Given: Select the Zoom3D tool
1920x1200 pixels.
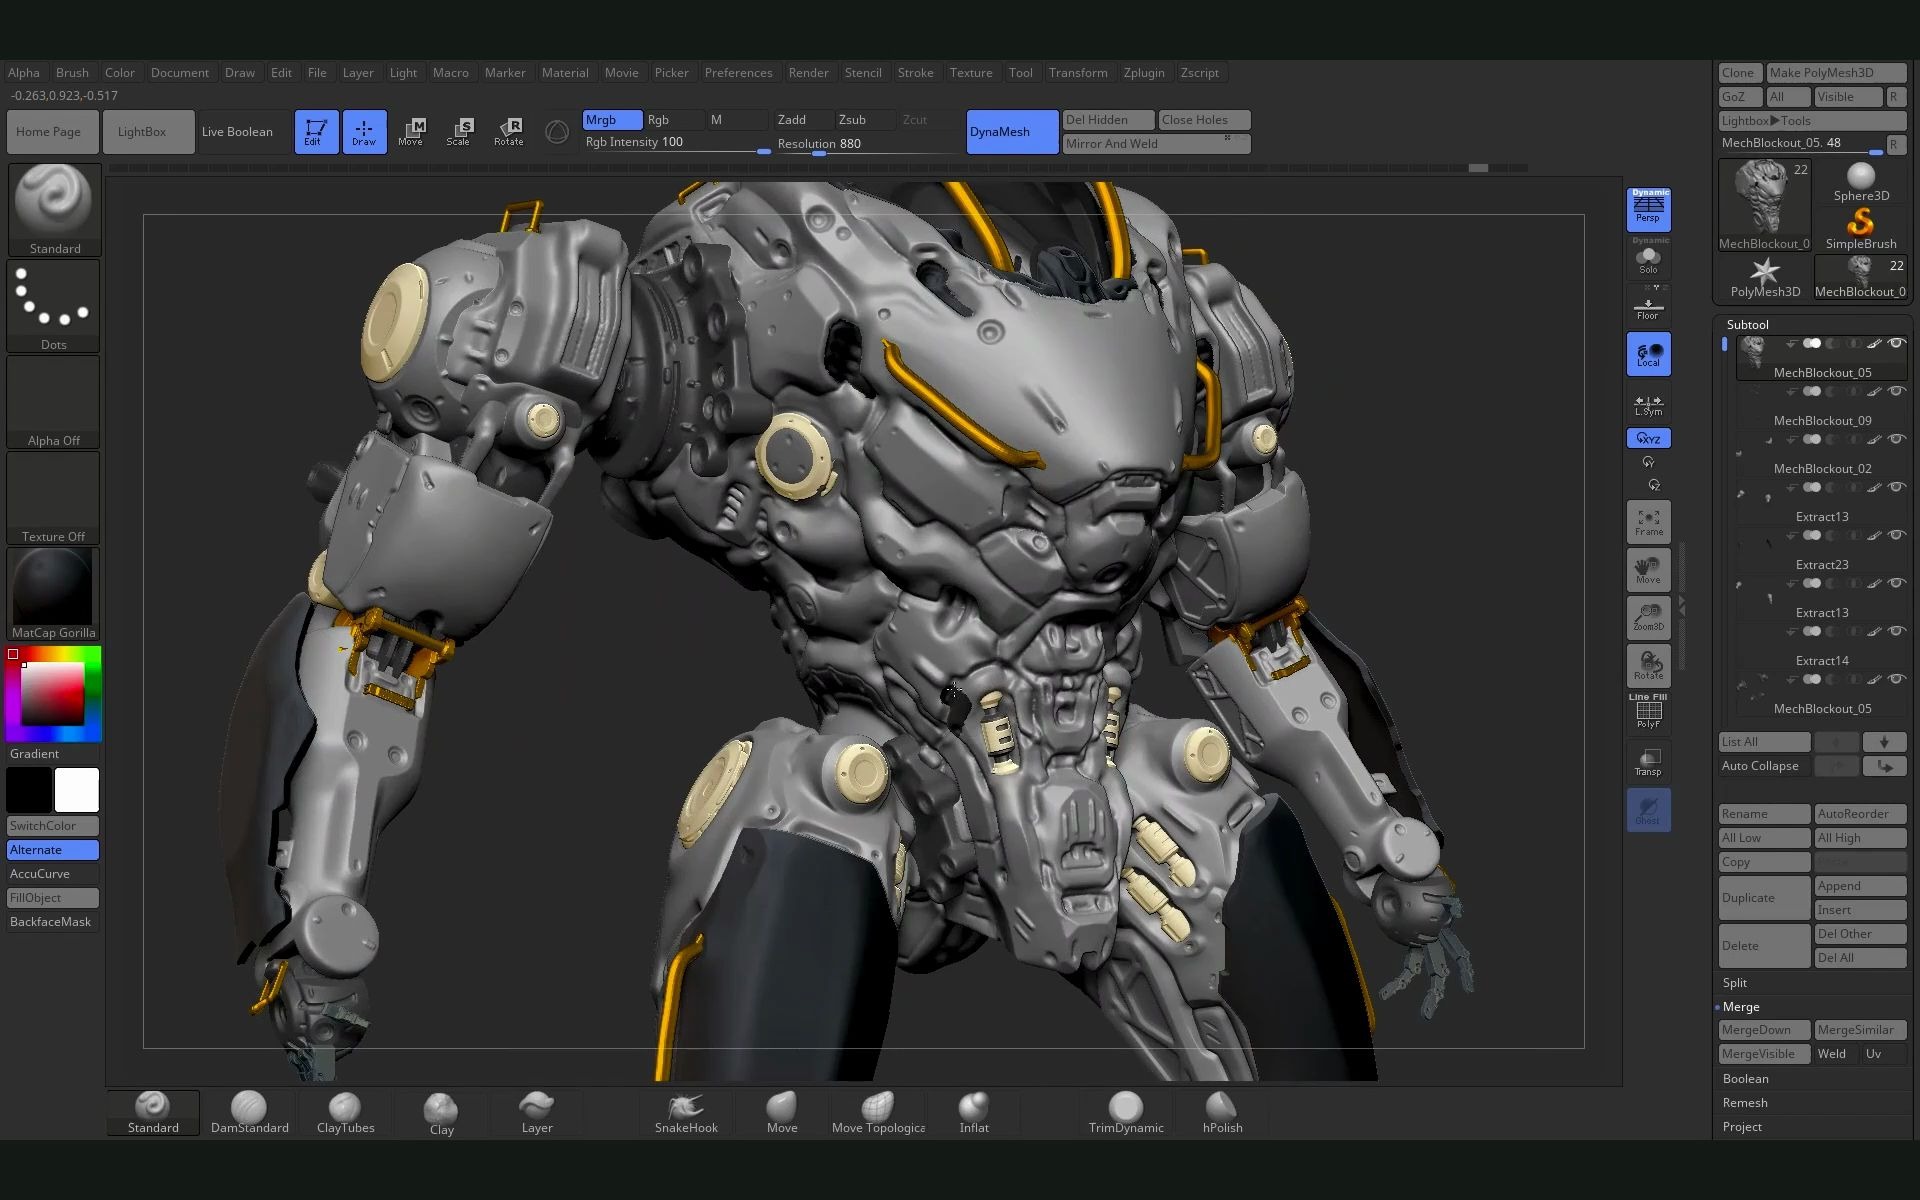Looking at the screenshot, I should [1648, 617].
